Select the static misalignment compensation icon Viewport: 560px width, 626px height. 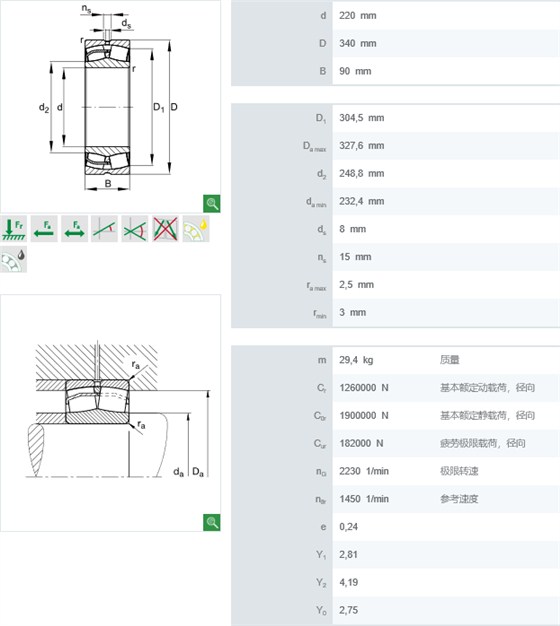[x=105, y=229]
